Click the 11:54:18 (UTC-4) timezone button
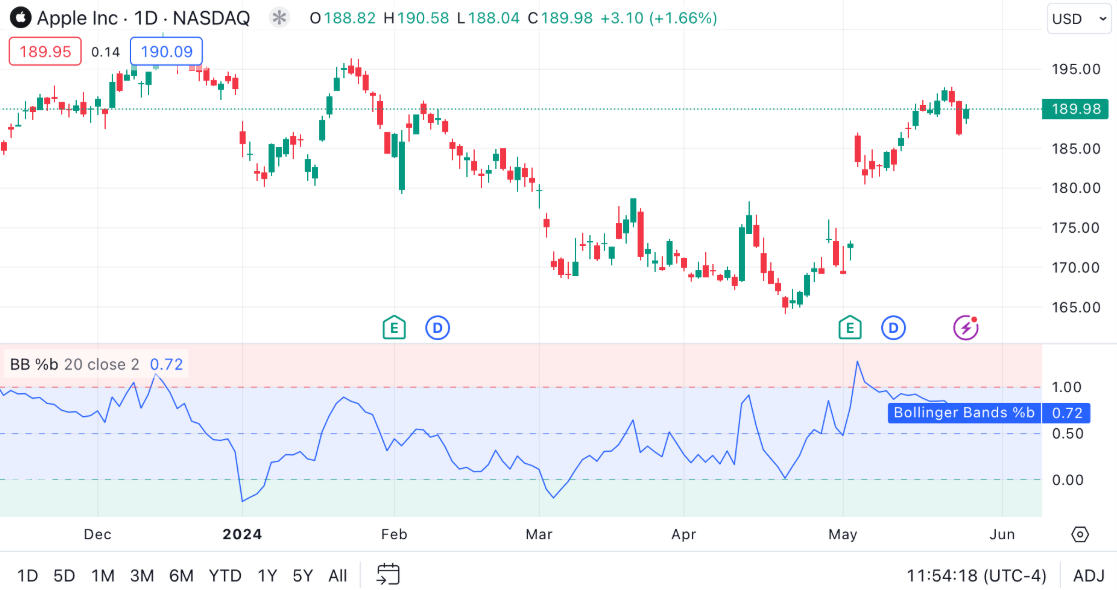The width and height of the screenshot is (1117, 590). [x=976, y=576]
